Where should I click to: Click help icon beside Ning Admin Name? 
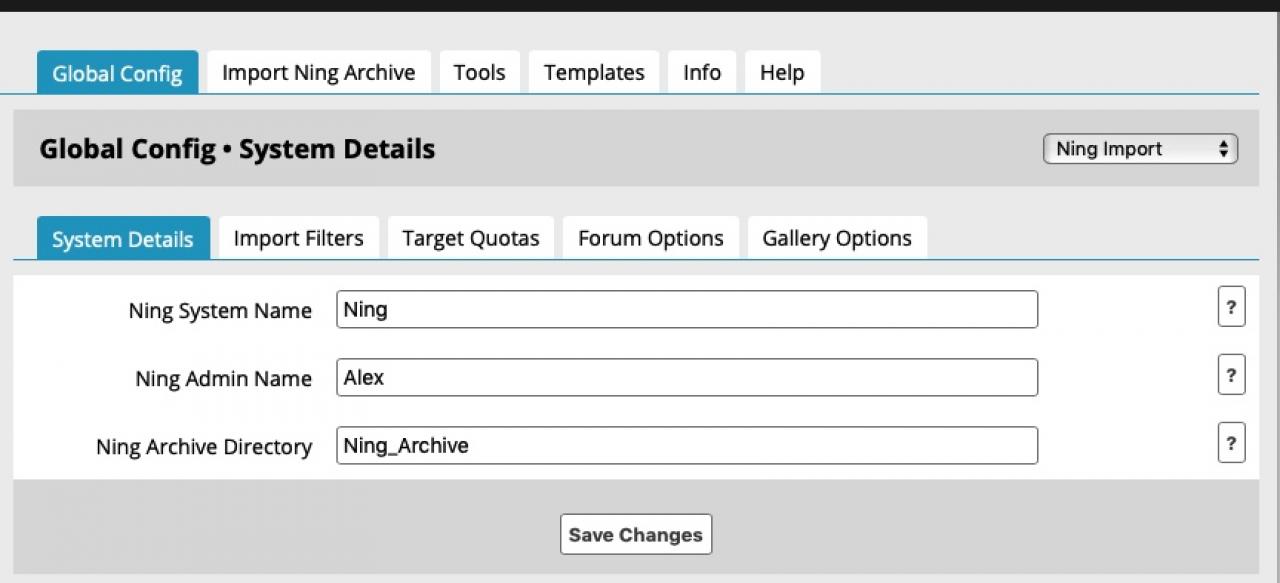[x=1231, y=375]
